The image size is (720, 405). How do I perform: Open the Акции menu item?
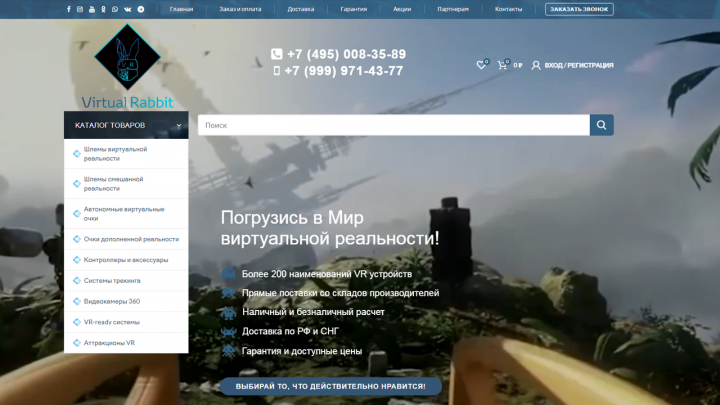402,9
